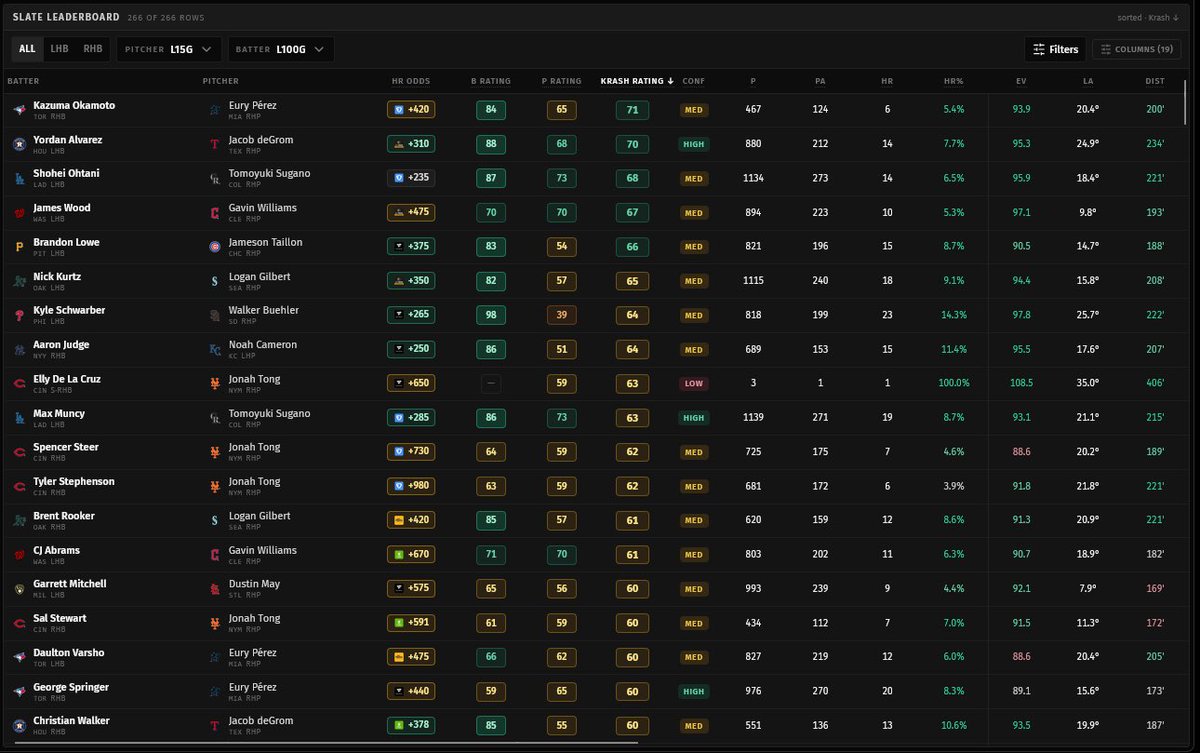Click Dodgers logo next to Shohei Ohtani
The height and width of the screenshot is (753, 1200).
point(18,179)
